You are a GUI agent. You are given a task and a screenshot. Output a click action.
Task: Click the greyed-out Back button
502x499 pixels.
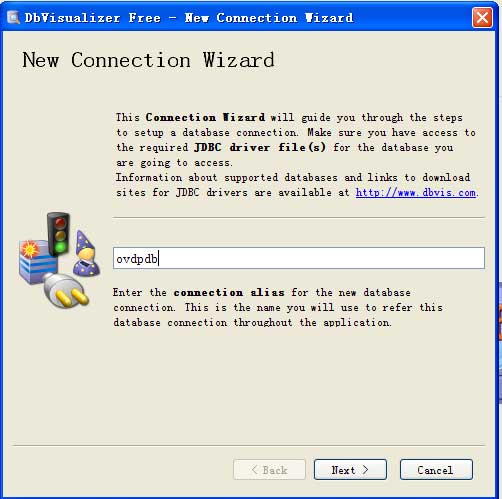[269, 470]
